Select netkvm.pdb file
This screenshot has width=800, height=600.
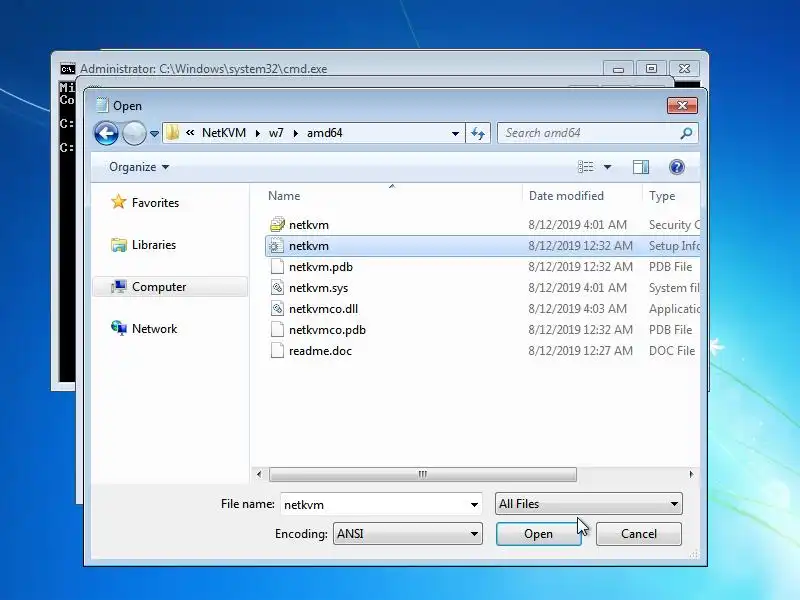point(482,267)
